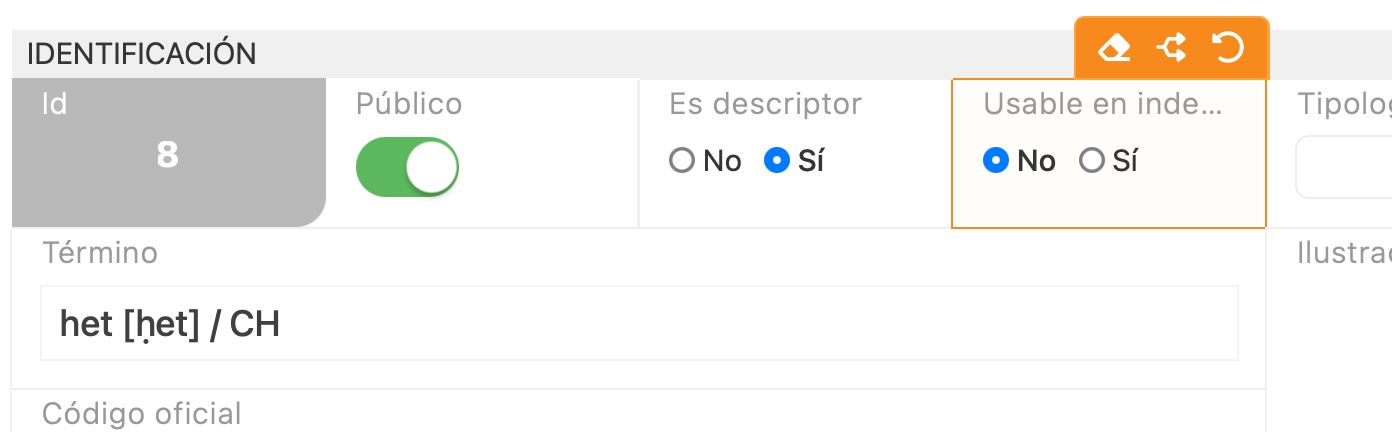Click the eraser icon in orange toolbar
Viewport: 1392px width, 432px height.
pyautogui.click(x=1114, y=48)
